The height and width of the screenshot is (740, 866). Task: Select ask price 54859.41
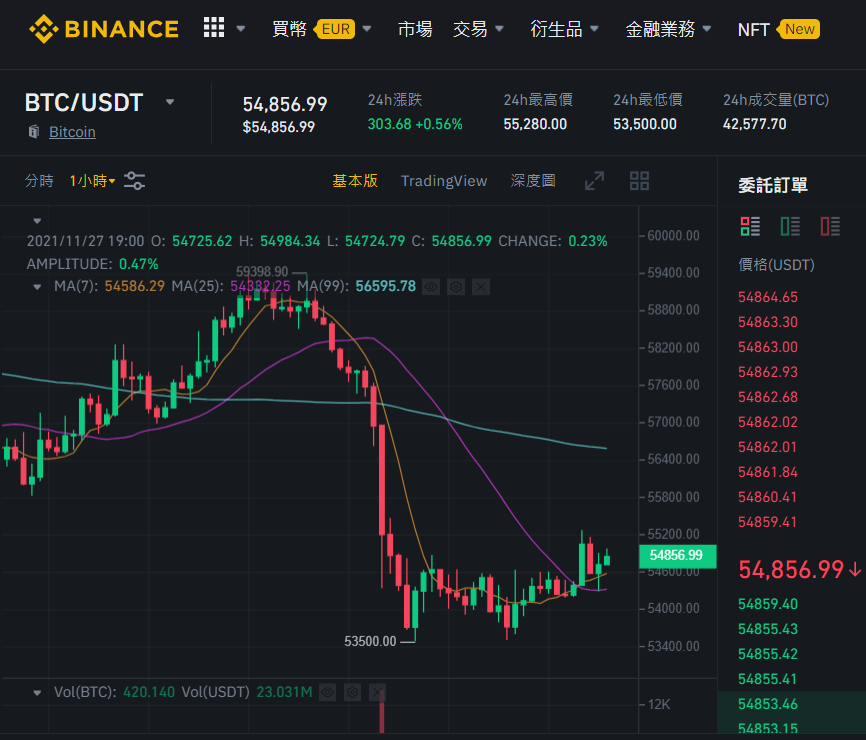[x=768, y=522]
